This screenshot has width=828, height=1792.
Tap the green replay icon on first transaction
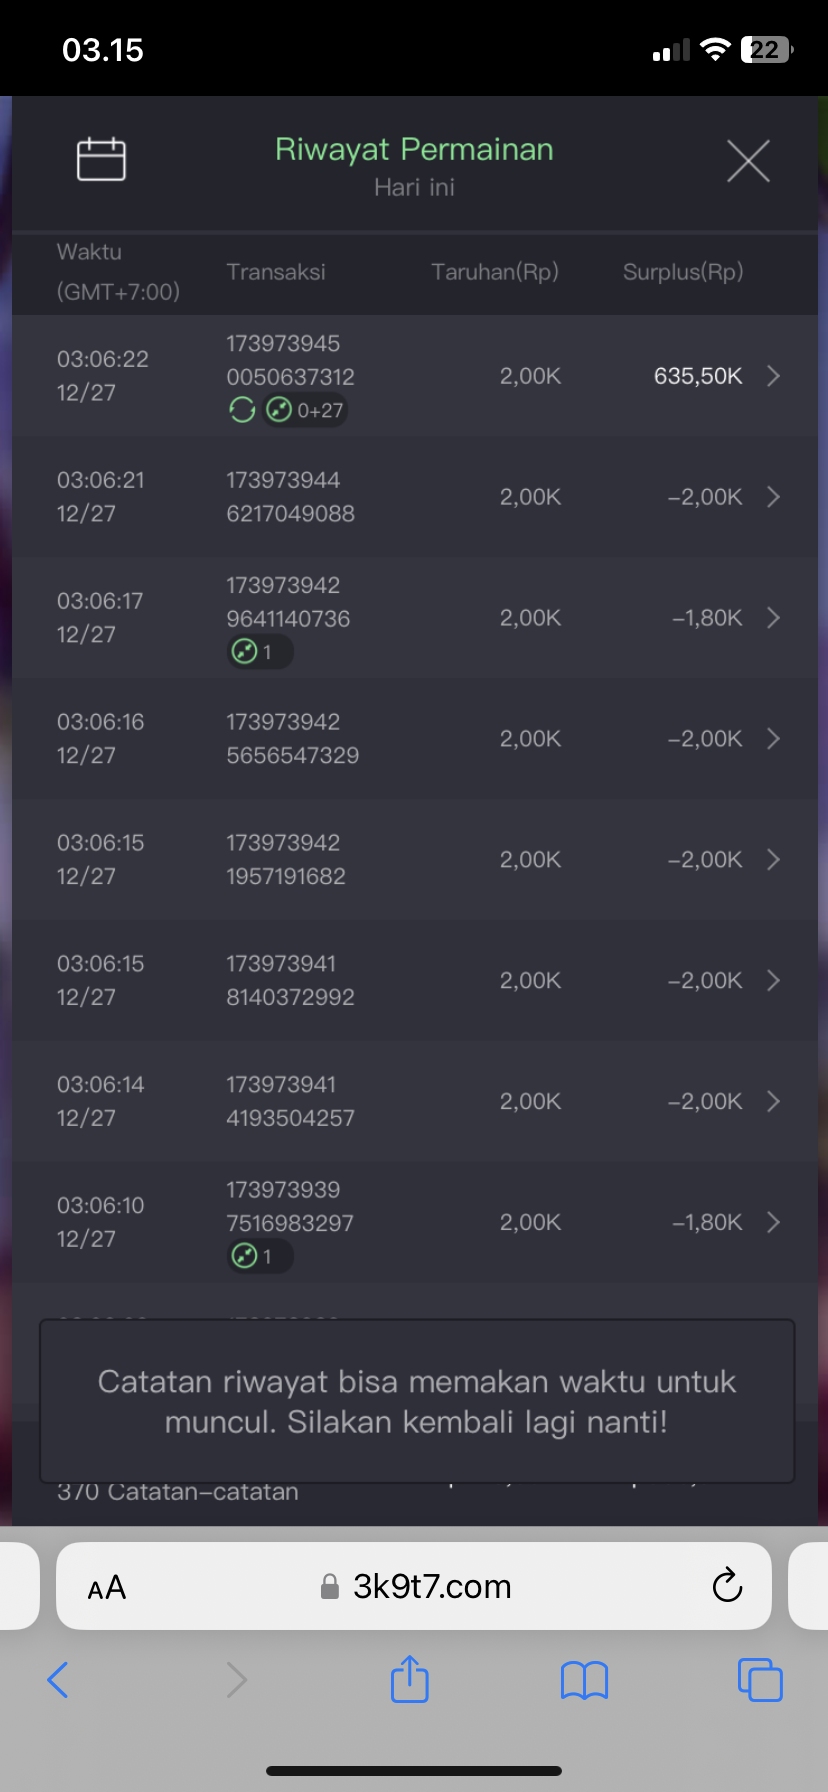(x=242, y=410)
